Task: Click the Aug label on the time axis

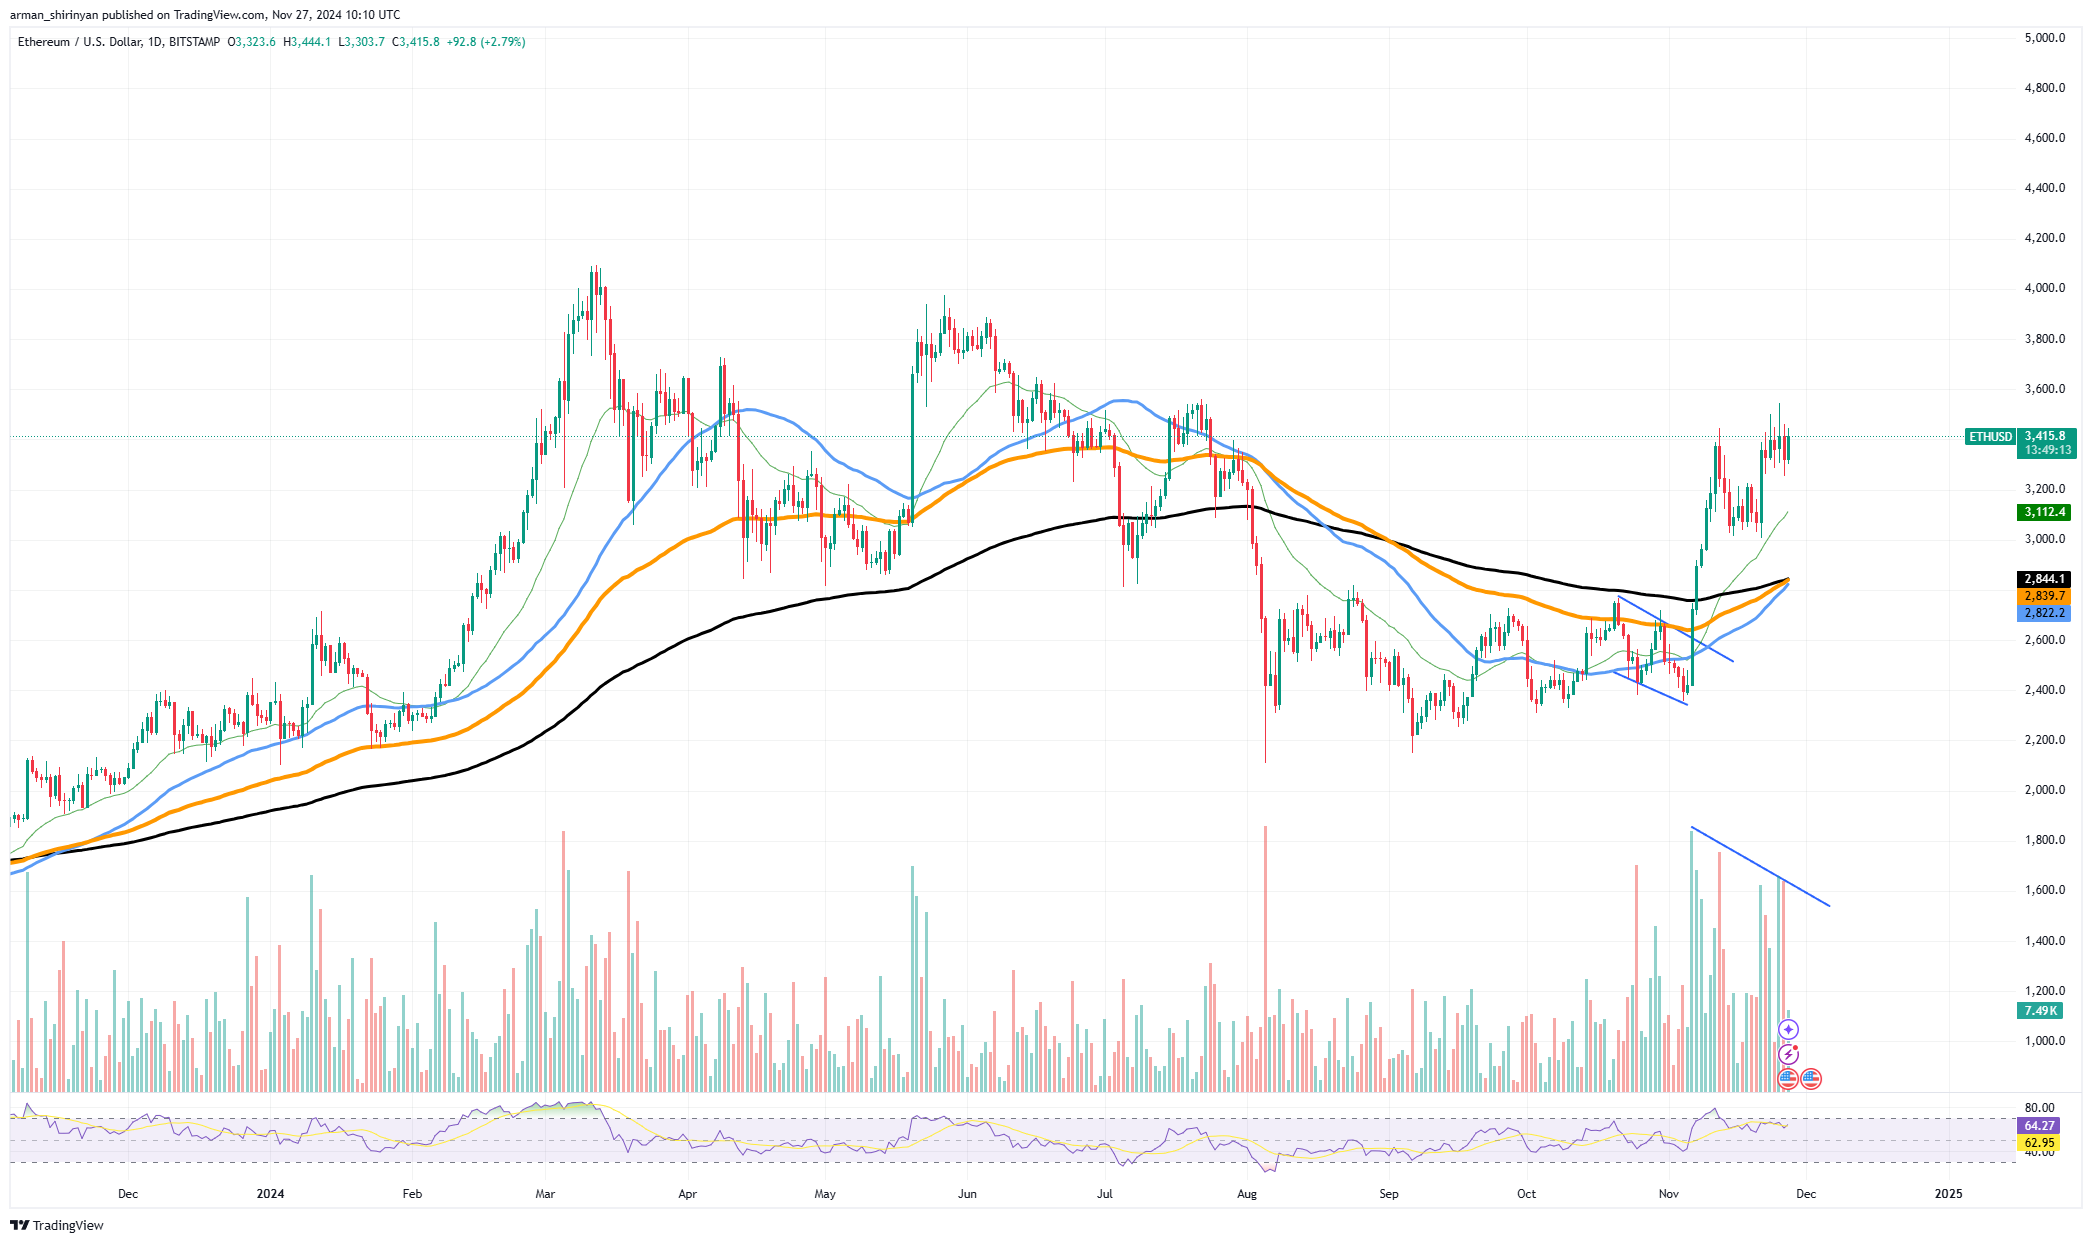Action: point(1246,1193)
